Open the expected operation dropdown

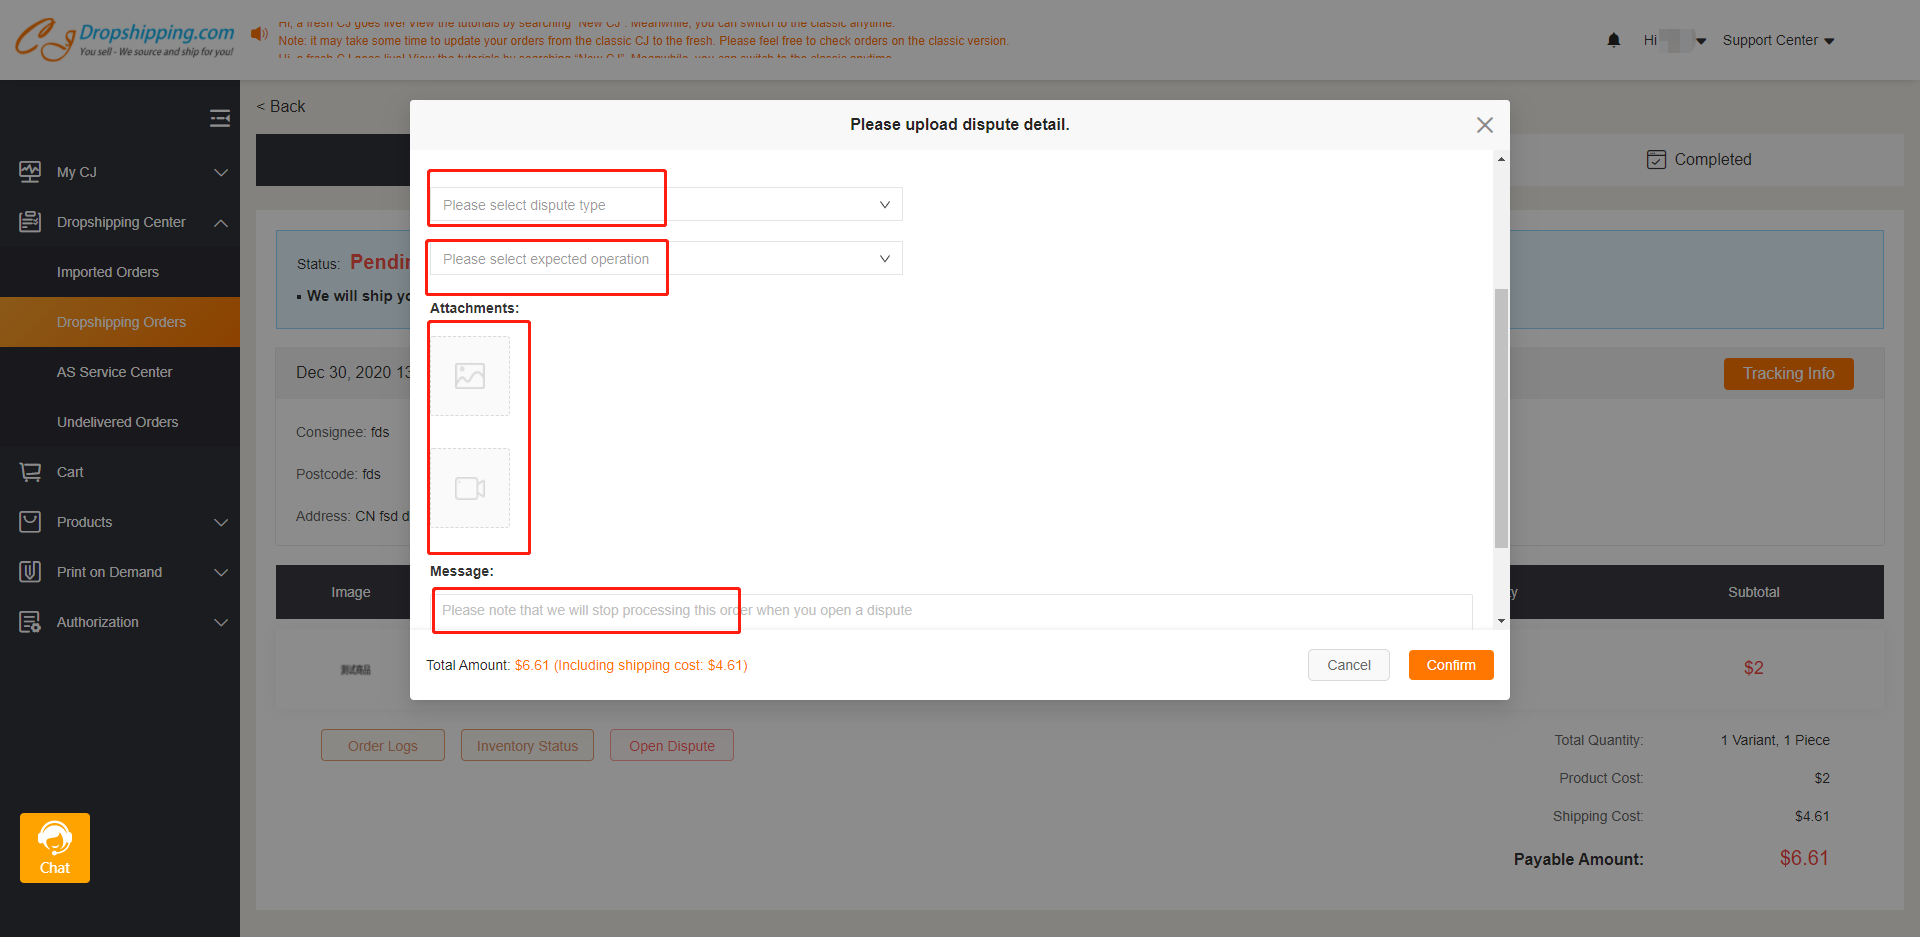coord(665,259)
